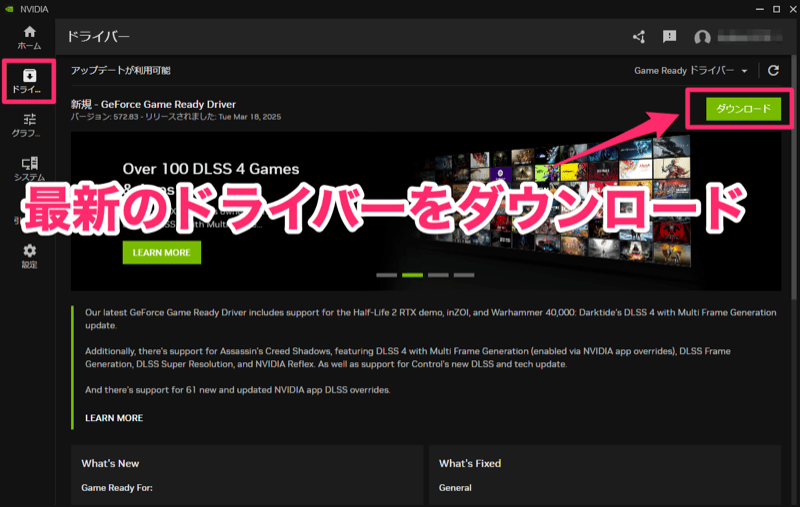
Task: Open the feedback speech bubble icon
Action: [669, 37]
